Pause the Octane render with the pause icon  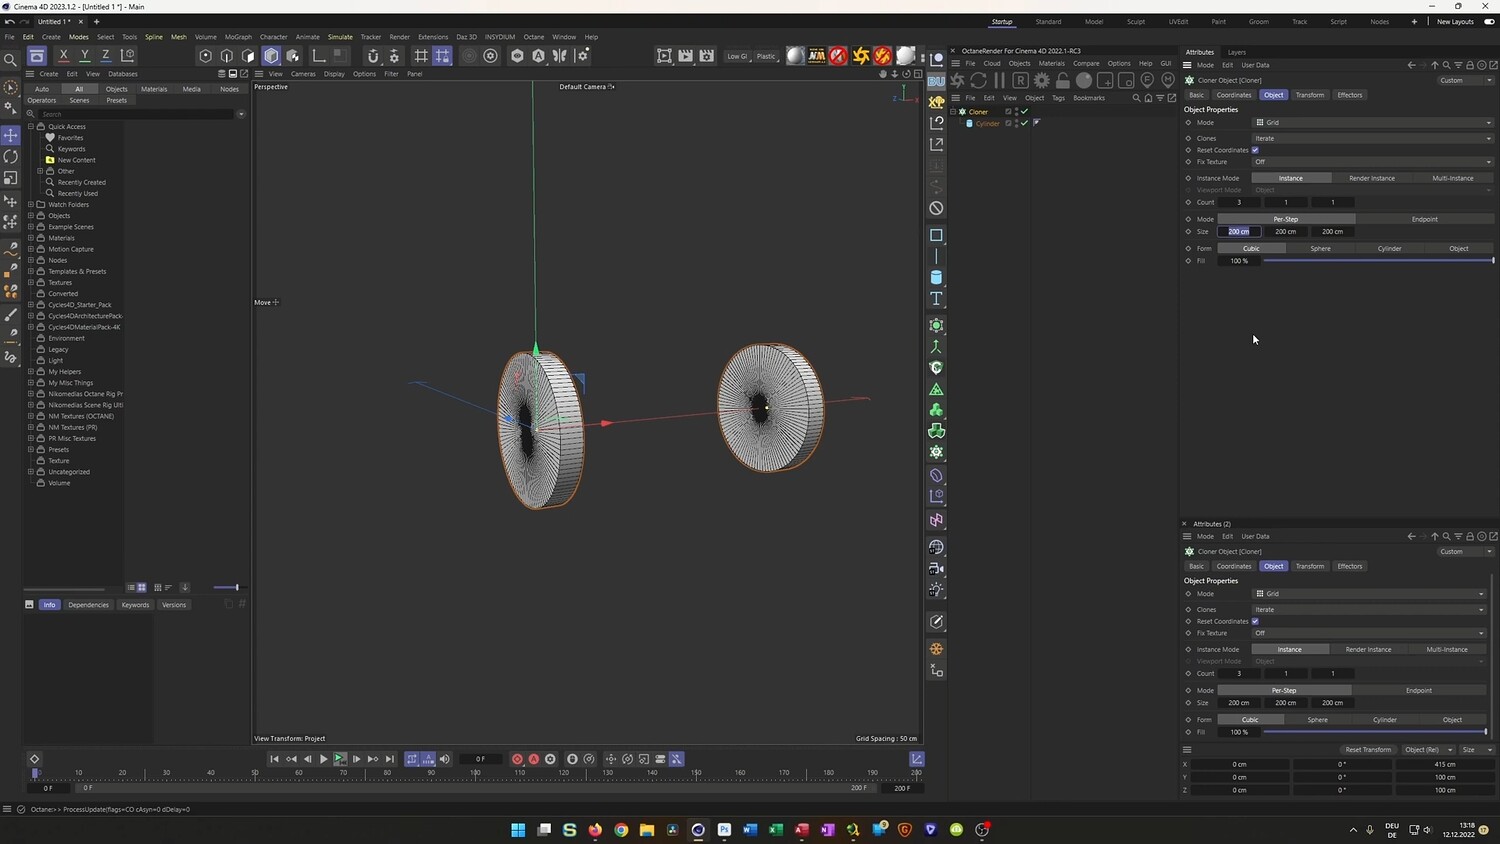click(x=999, y=80)
